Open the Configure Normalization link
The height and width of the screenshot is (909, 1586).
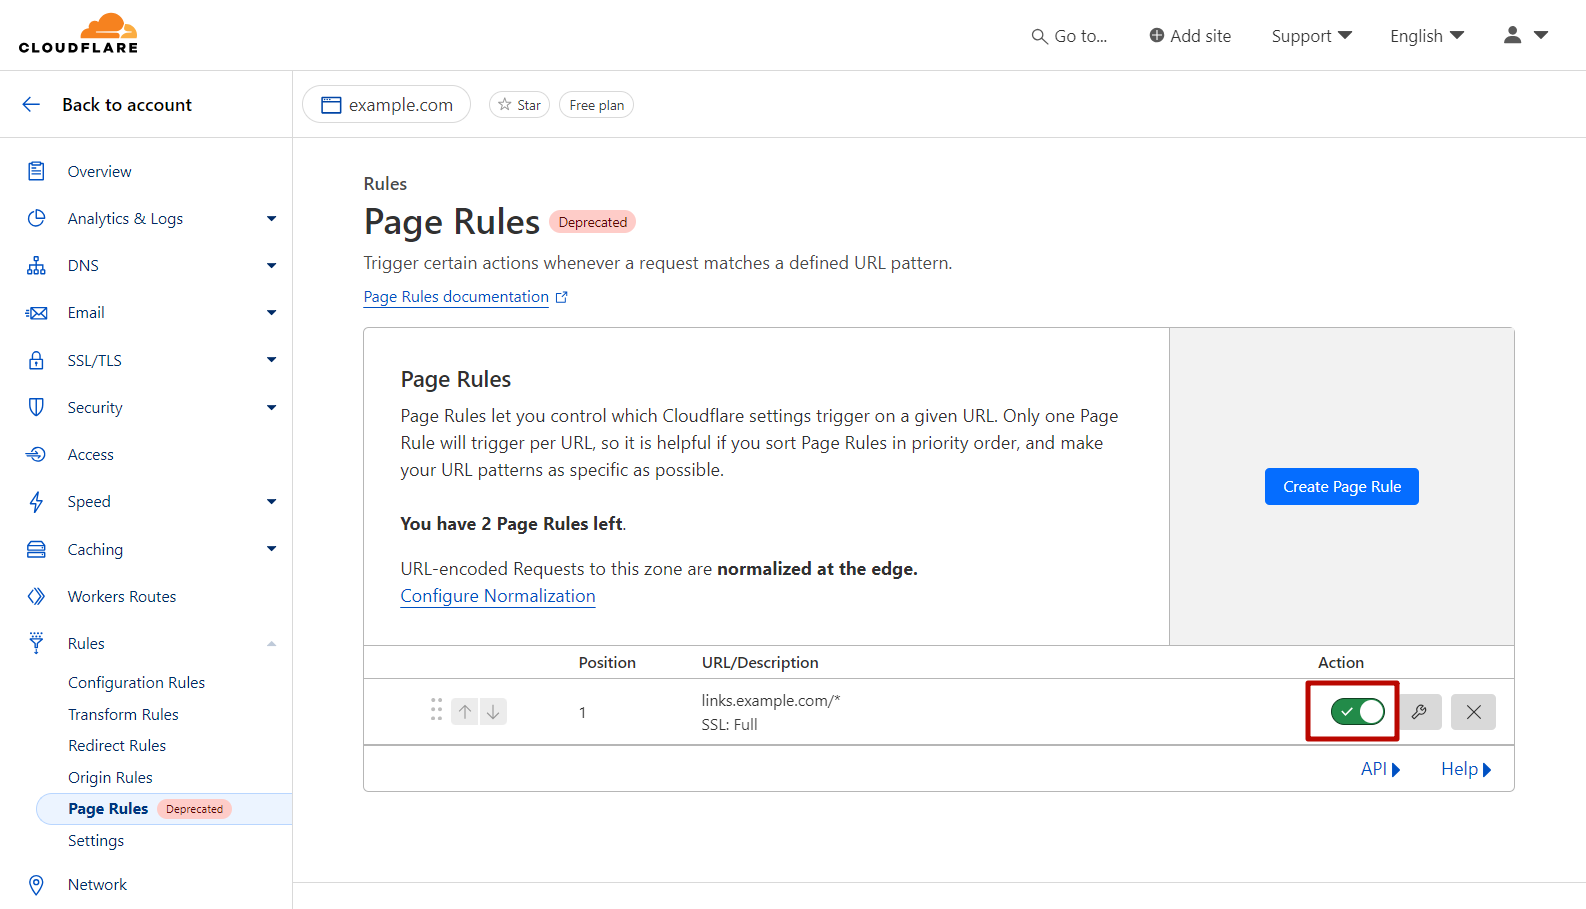pos(498,596)
